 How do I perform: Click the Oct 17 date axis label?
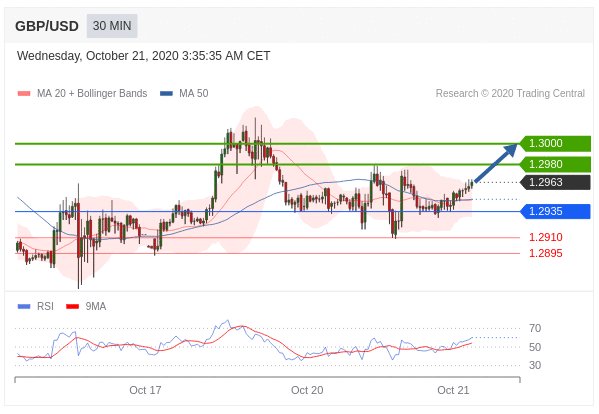tap(145, 390)
